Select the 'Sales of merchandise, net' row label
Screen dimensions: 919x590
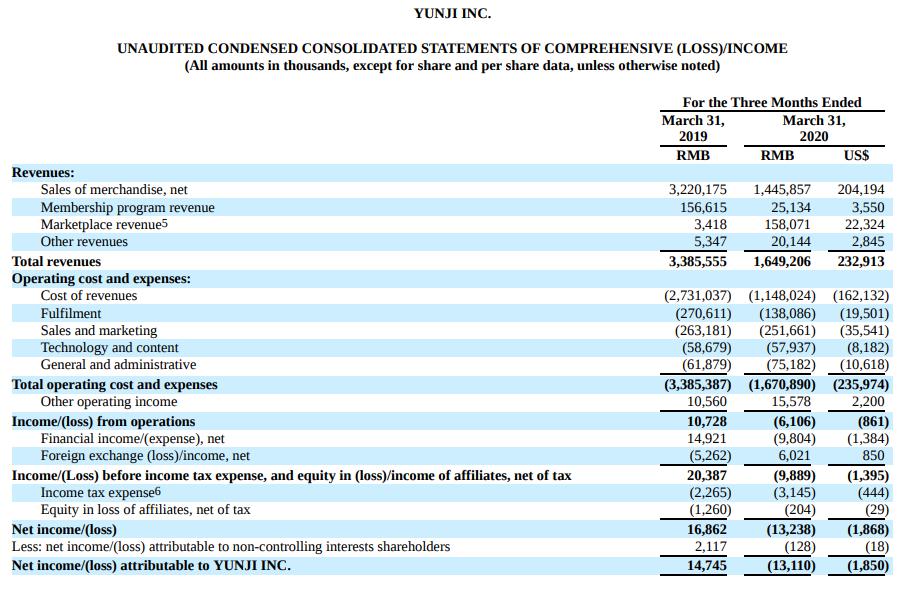click(114, 190)
